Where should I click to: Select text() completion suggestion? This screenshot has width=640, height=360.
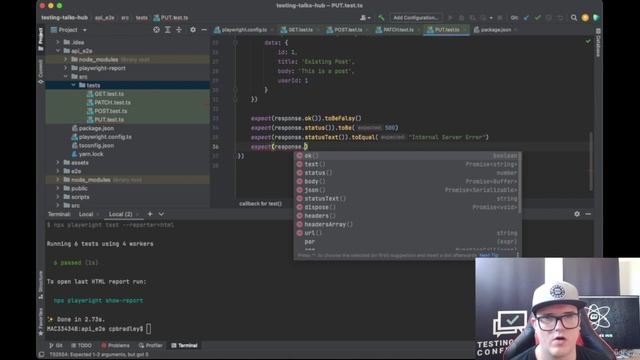point(407,164)
